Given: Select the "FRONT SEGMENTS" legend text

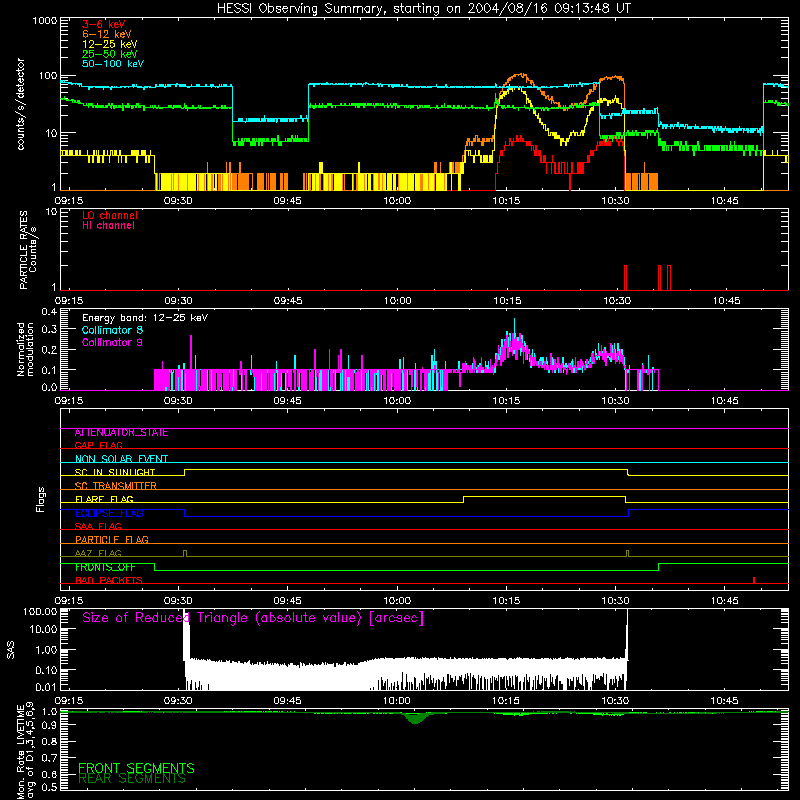Looking at the screenshot, I should pos(136,768).
